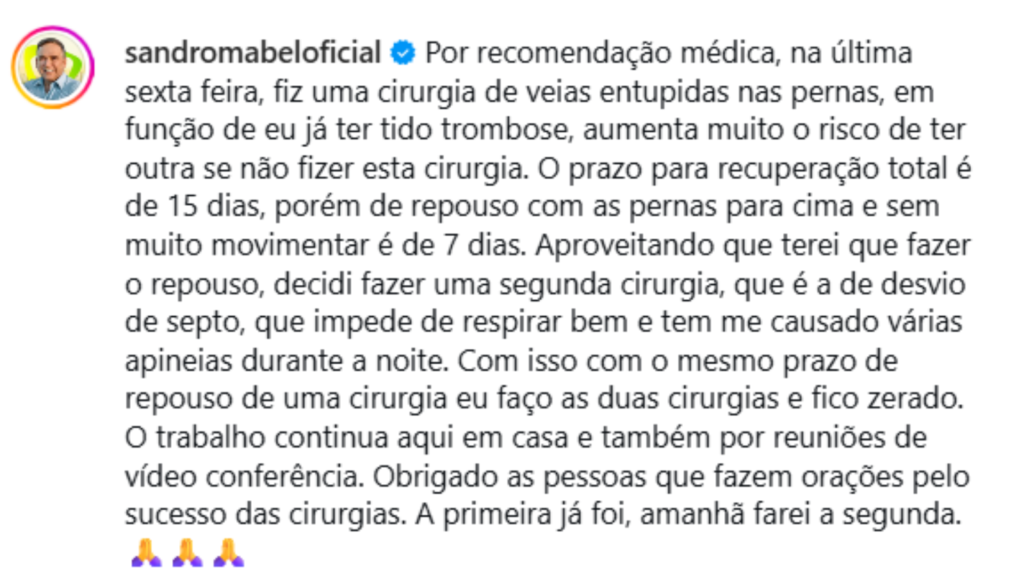
Task: Click the blue verified badge
Action: click(401, 52)
